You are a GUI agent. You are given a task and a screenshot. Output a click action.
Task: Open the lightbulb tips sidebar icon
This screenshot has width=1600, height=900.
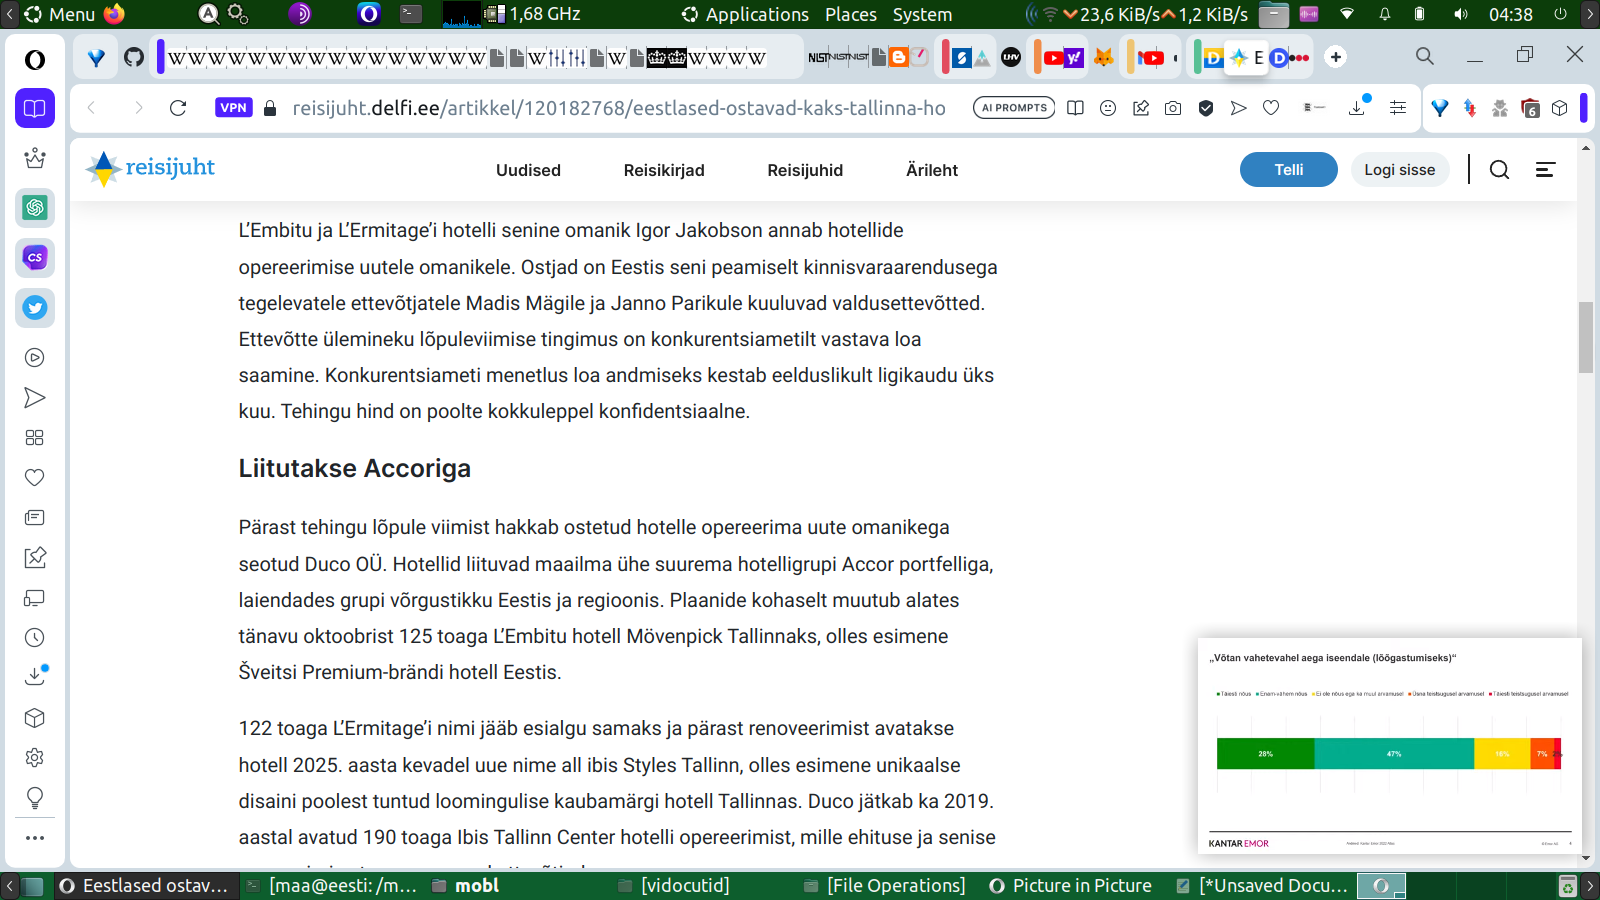point(35,798)
